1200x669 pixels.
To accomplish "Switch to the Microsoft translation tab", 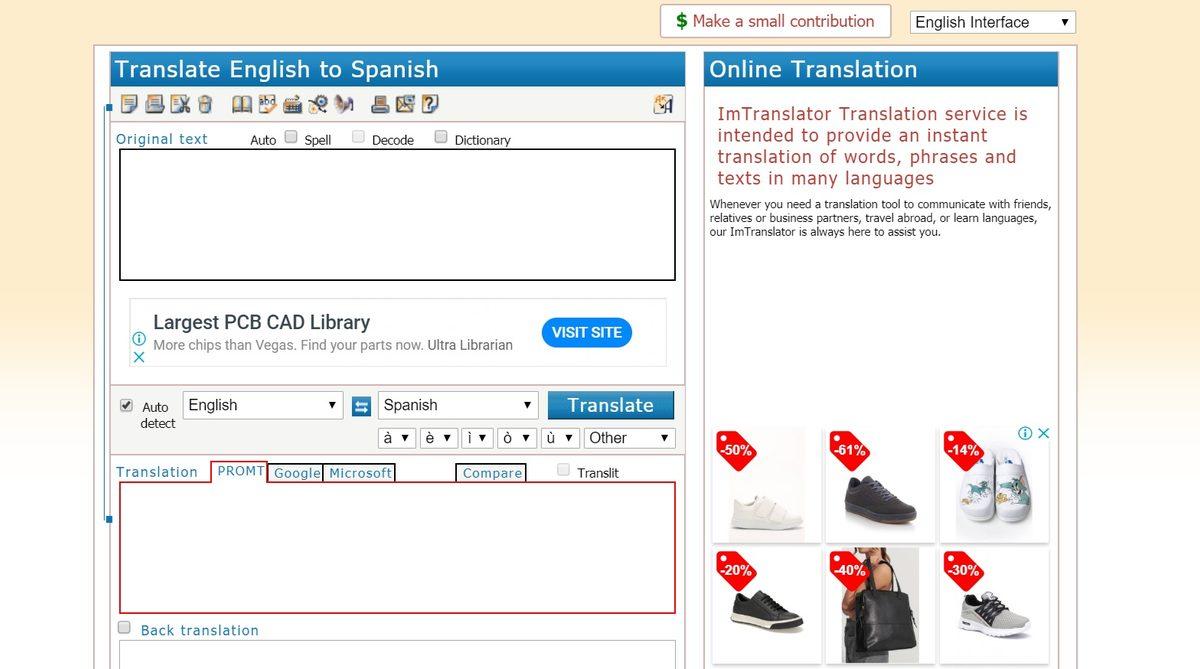I will click(x=360, y=473).
